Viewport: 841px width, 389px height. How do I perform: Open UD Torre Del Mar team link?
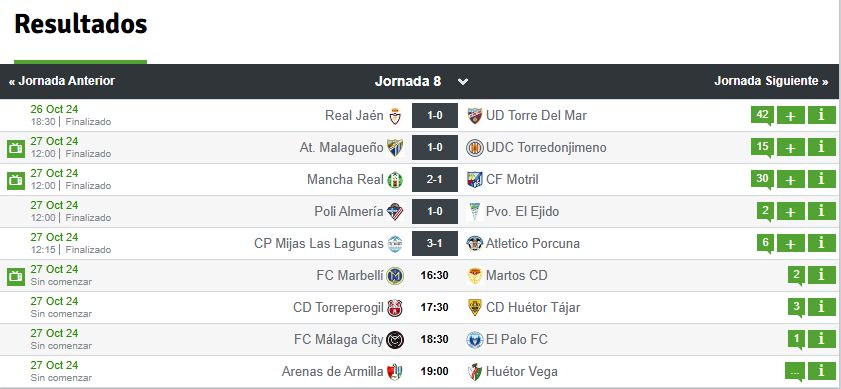point(536,115)
